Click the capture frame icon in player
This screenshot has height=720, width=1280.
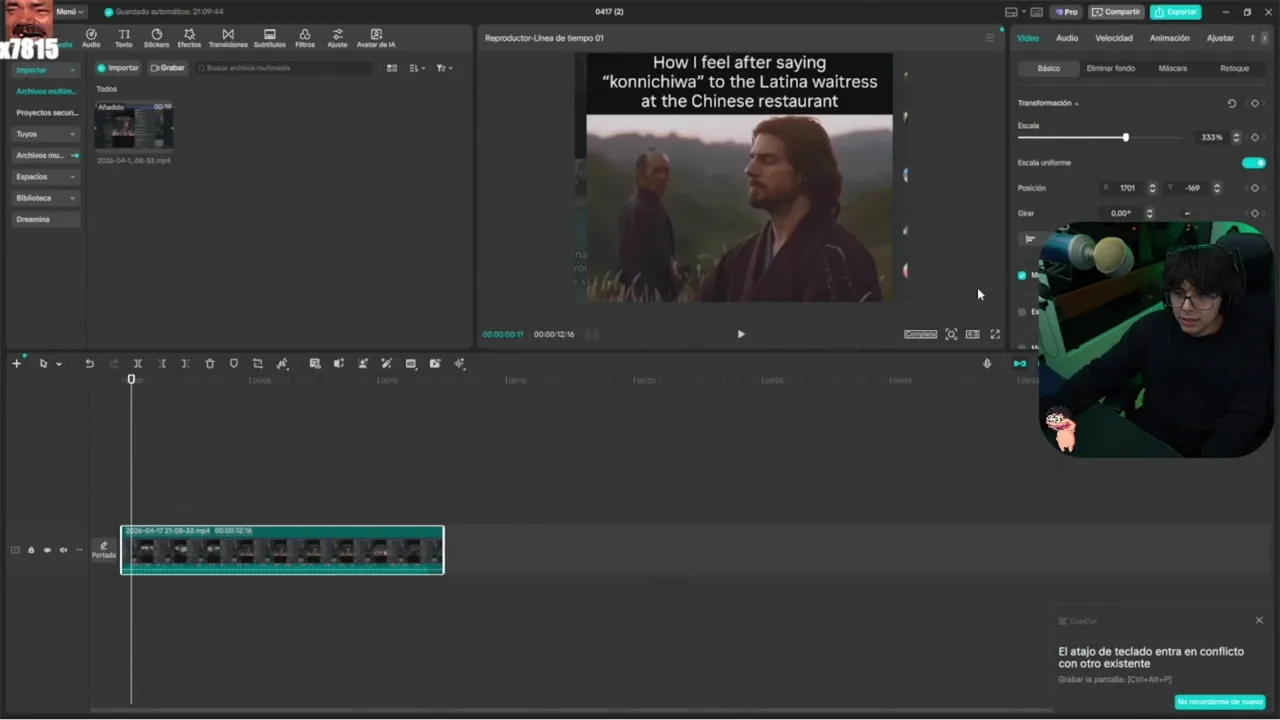[x=951, y=334]
